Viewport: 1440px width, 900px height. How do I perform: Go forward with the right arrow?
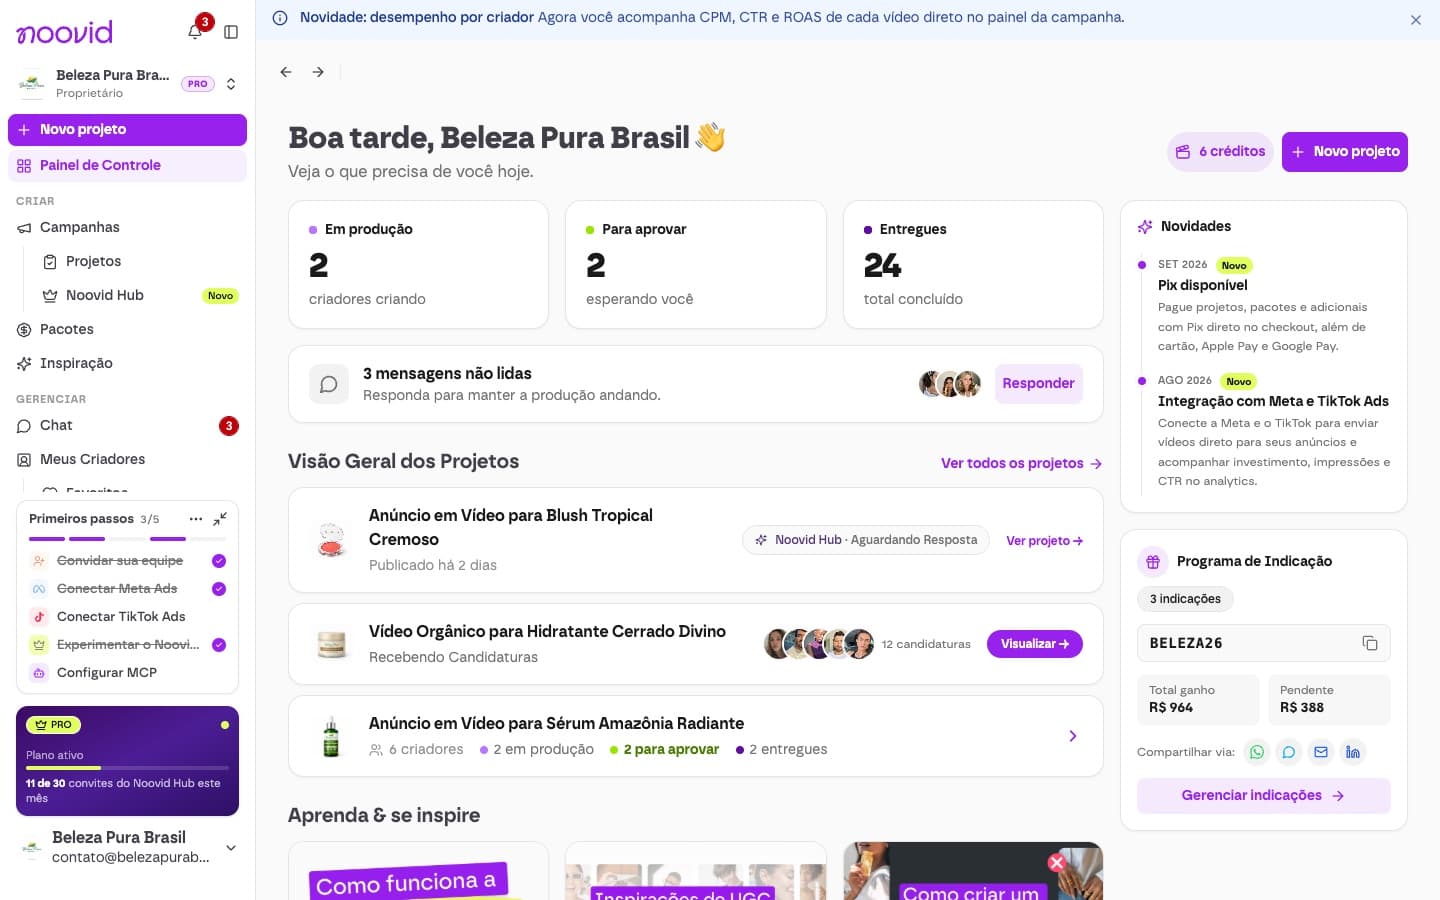pos(318,72)
